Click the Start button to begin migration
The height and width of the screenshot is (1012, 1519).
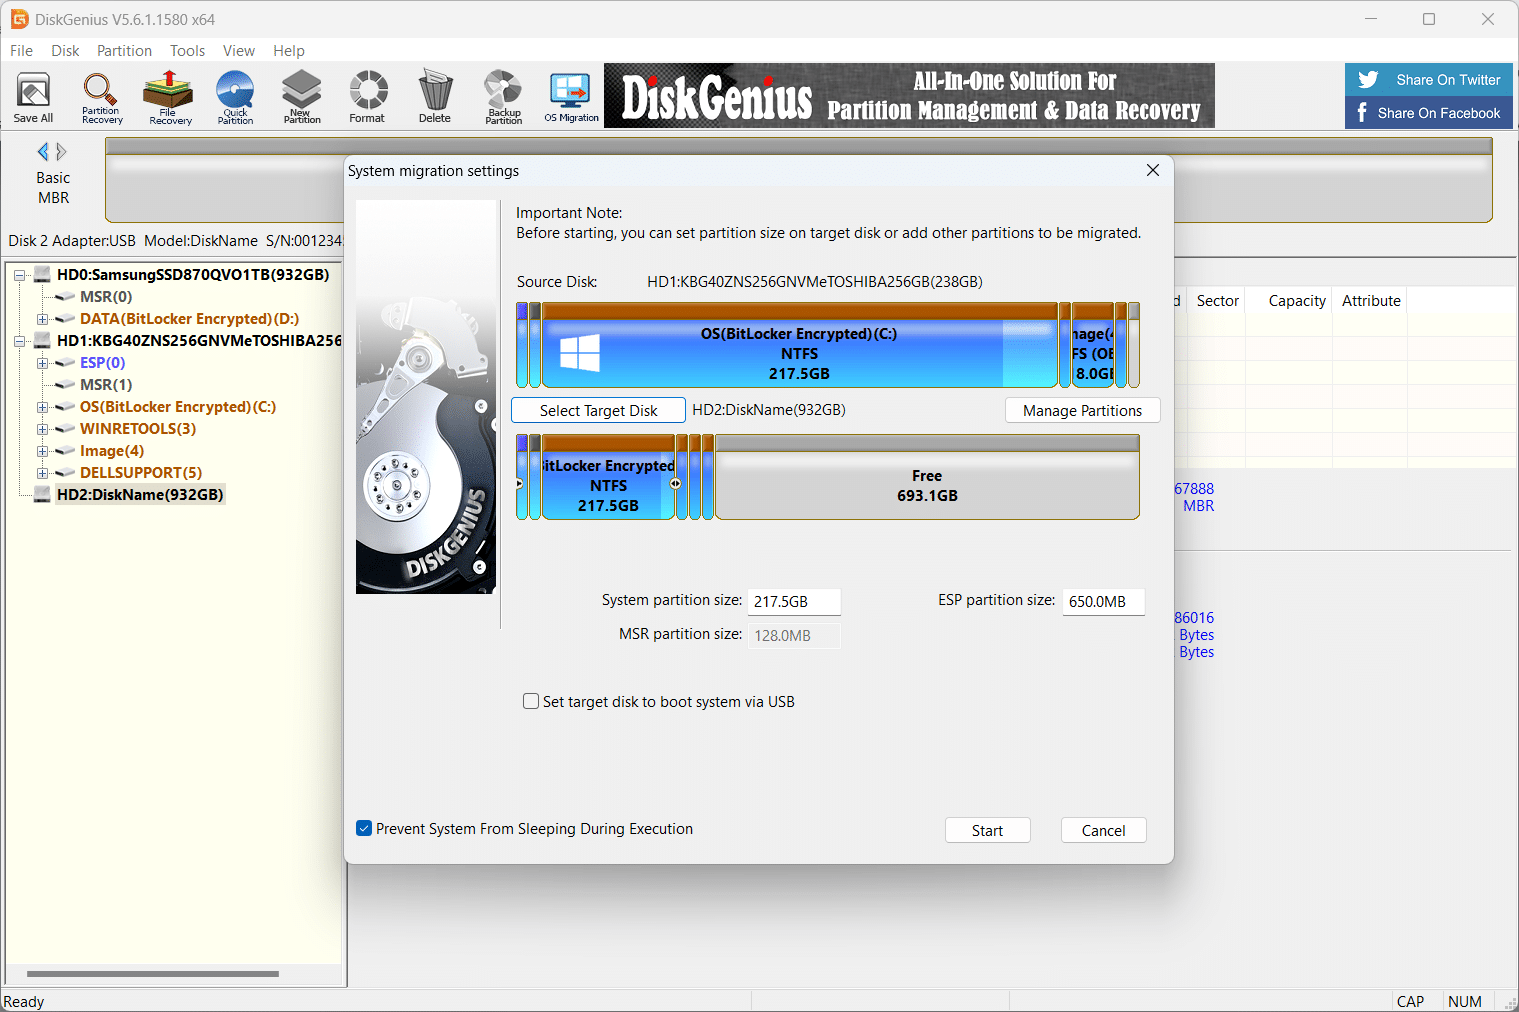(x=987, y=830)
